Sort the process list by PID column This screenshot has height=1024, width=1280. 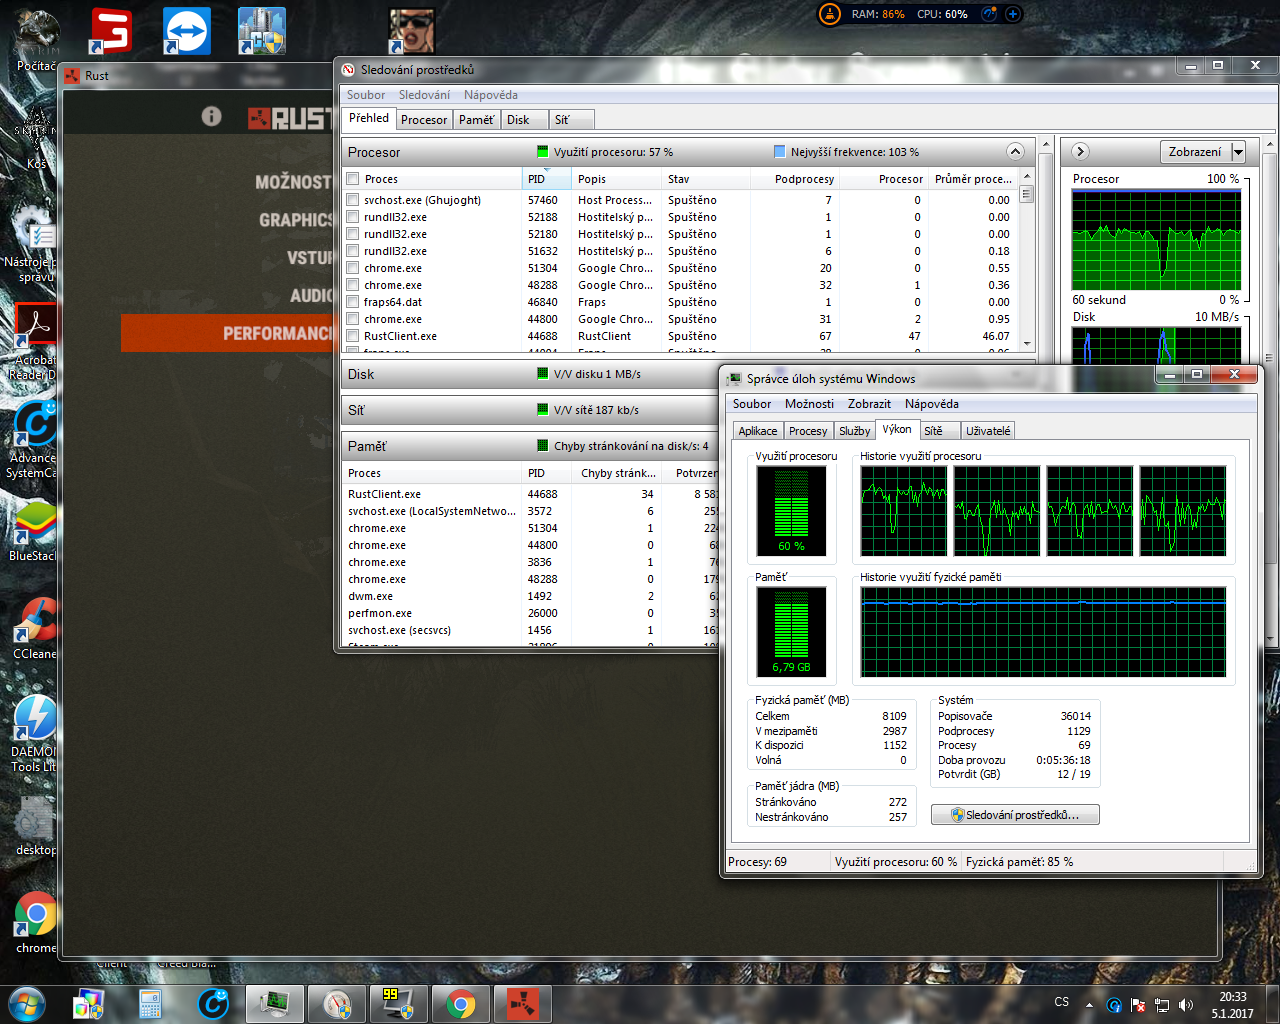[537, 179]
